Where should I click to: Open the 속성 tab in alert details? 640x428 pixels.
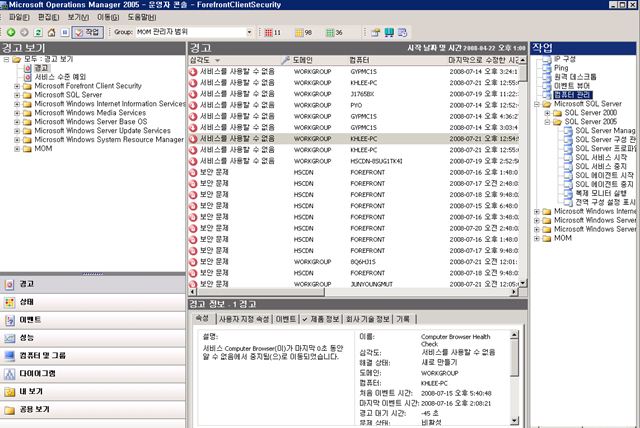[x=202, y=319]
